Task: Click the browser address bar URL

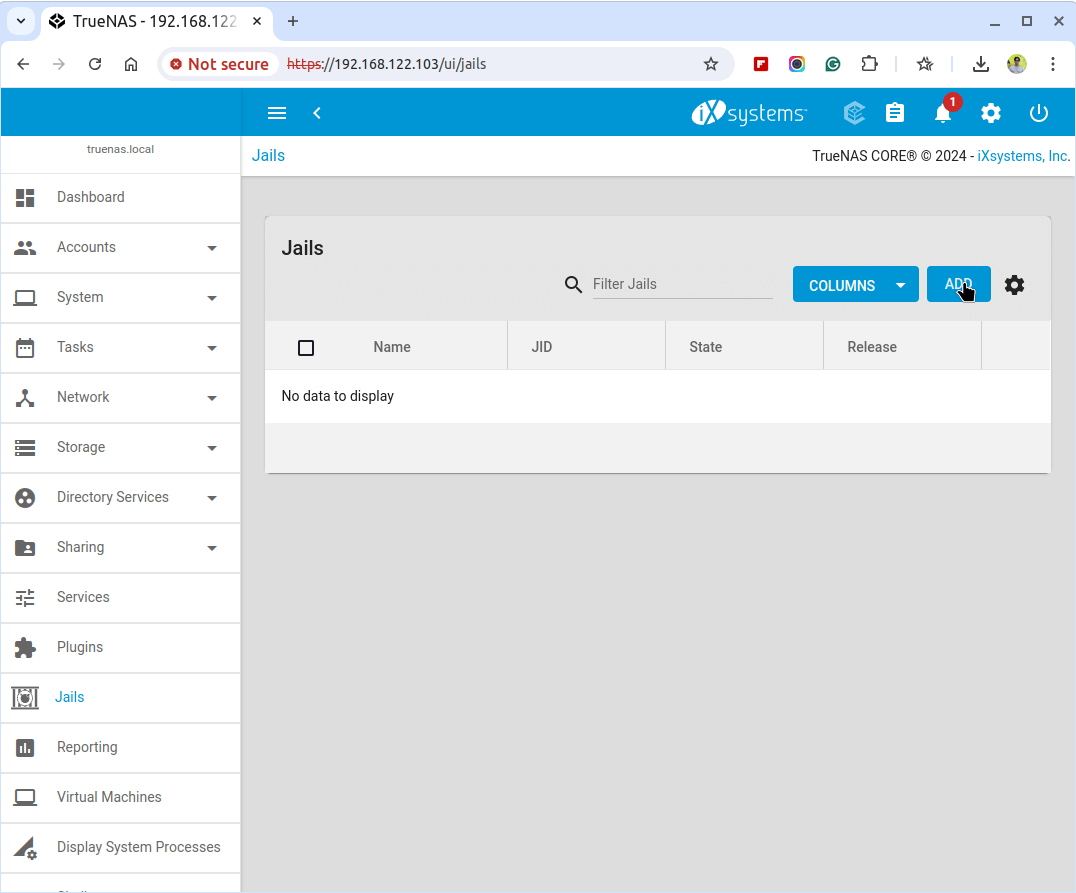Action: point(386,64)
